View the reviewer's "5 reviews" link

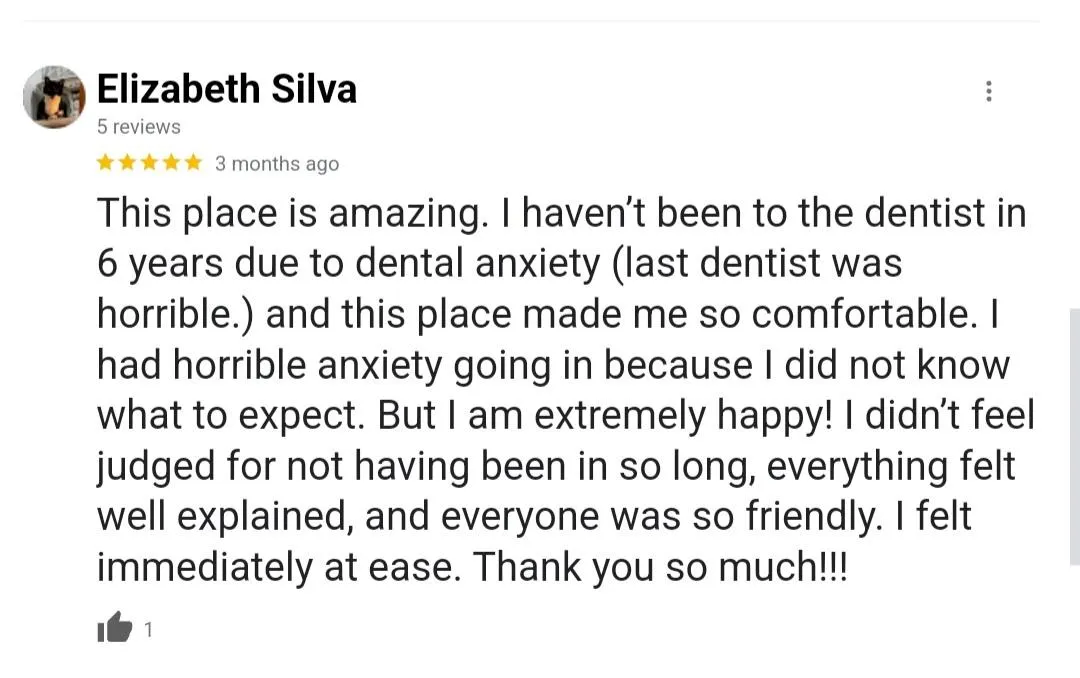pos(138,127)
